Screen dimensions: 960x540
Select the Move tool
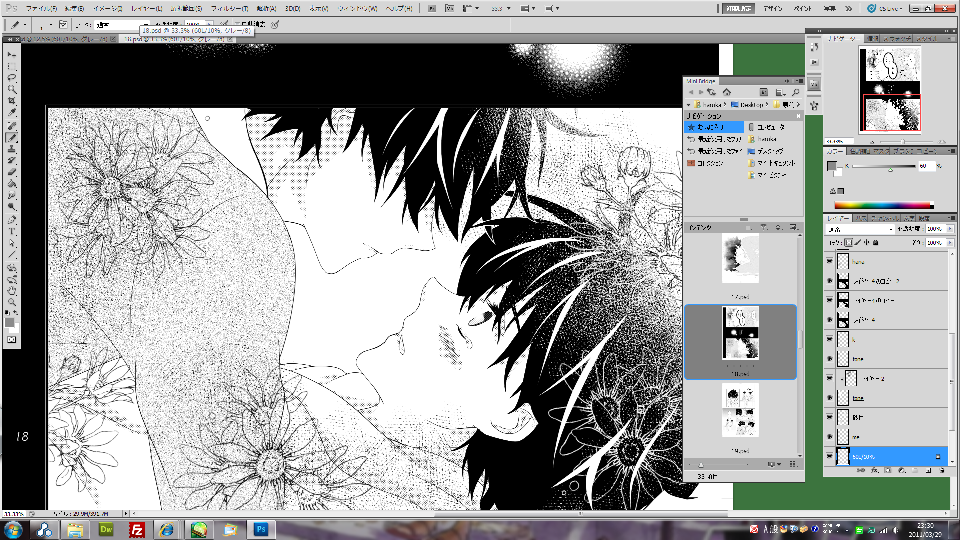(12, 55)
